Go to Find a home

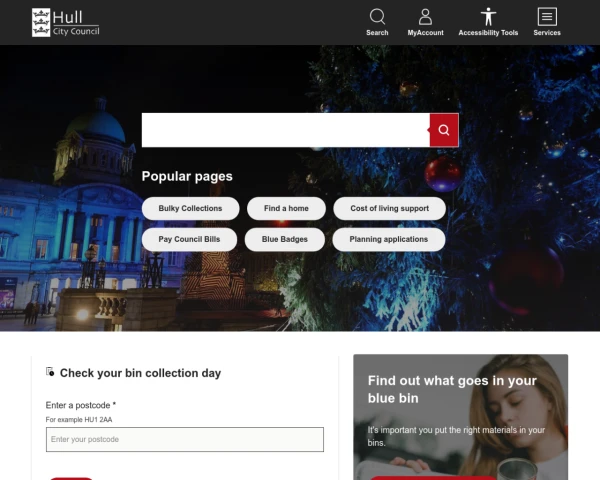coord(286,208)
